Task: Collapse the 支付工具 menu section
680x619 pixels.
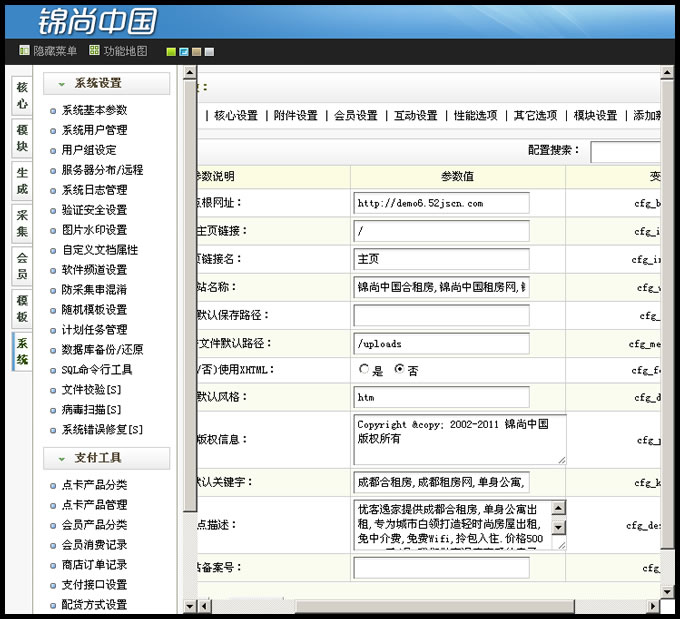Action: (61, 458)
